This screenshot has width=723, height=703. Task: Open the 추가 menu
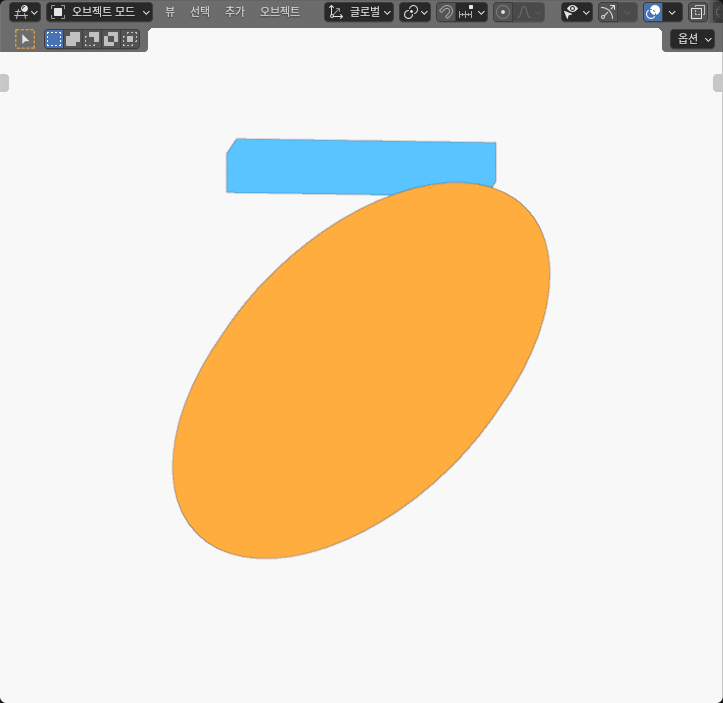235,12
